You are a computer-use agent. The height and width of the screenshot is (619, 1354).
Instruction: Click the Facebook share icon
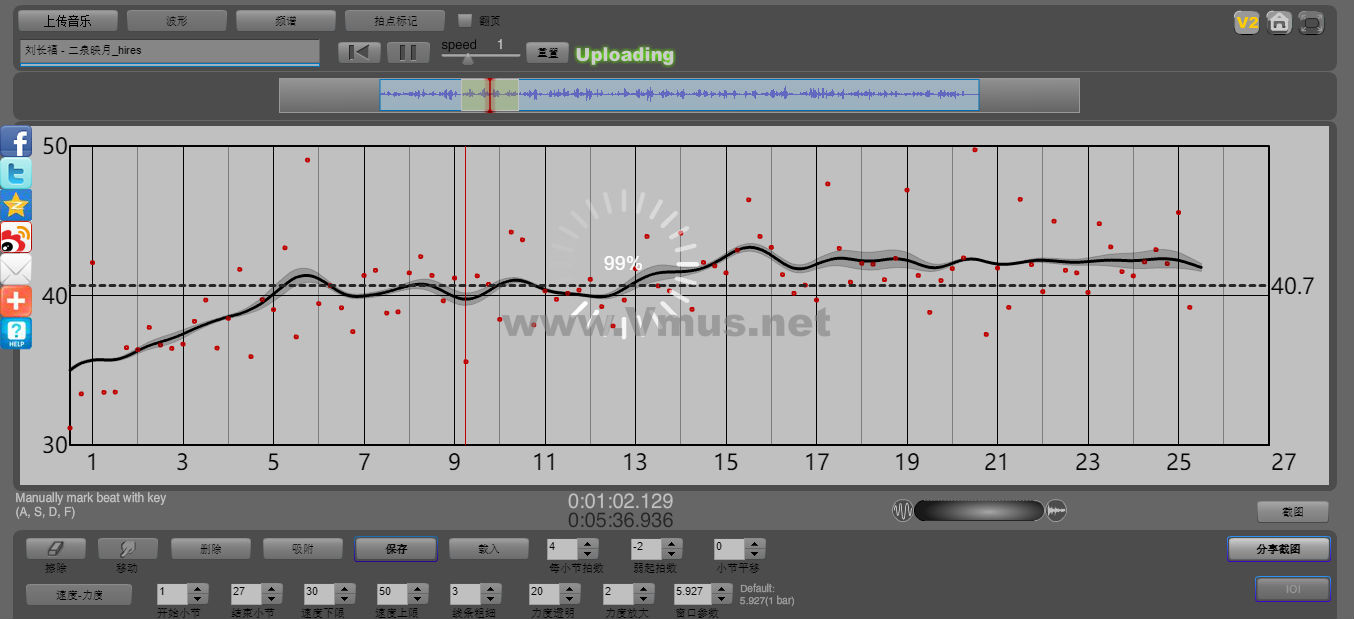tap(16, 141)
